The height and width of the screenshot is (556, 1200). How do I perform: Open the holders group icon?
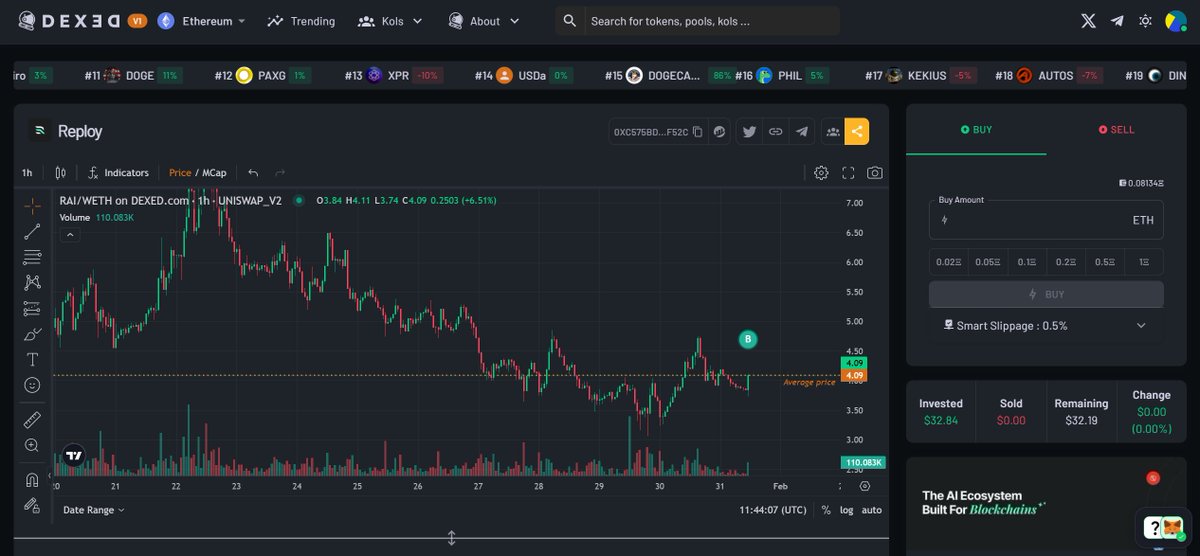[832, 131]
